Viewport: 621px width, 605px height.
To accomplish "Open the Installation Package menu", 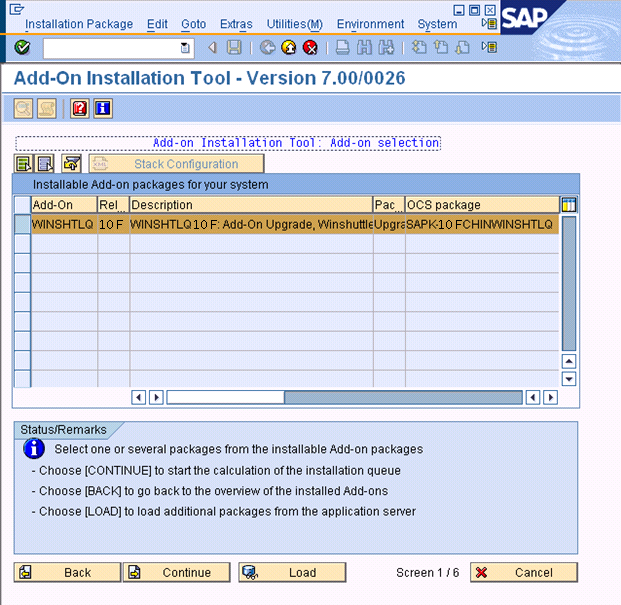I will (x=79, y=24).
